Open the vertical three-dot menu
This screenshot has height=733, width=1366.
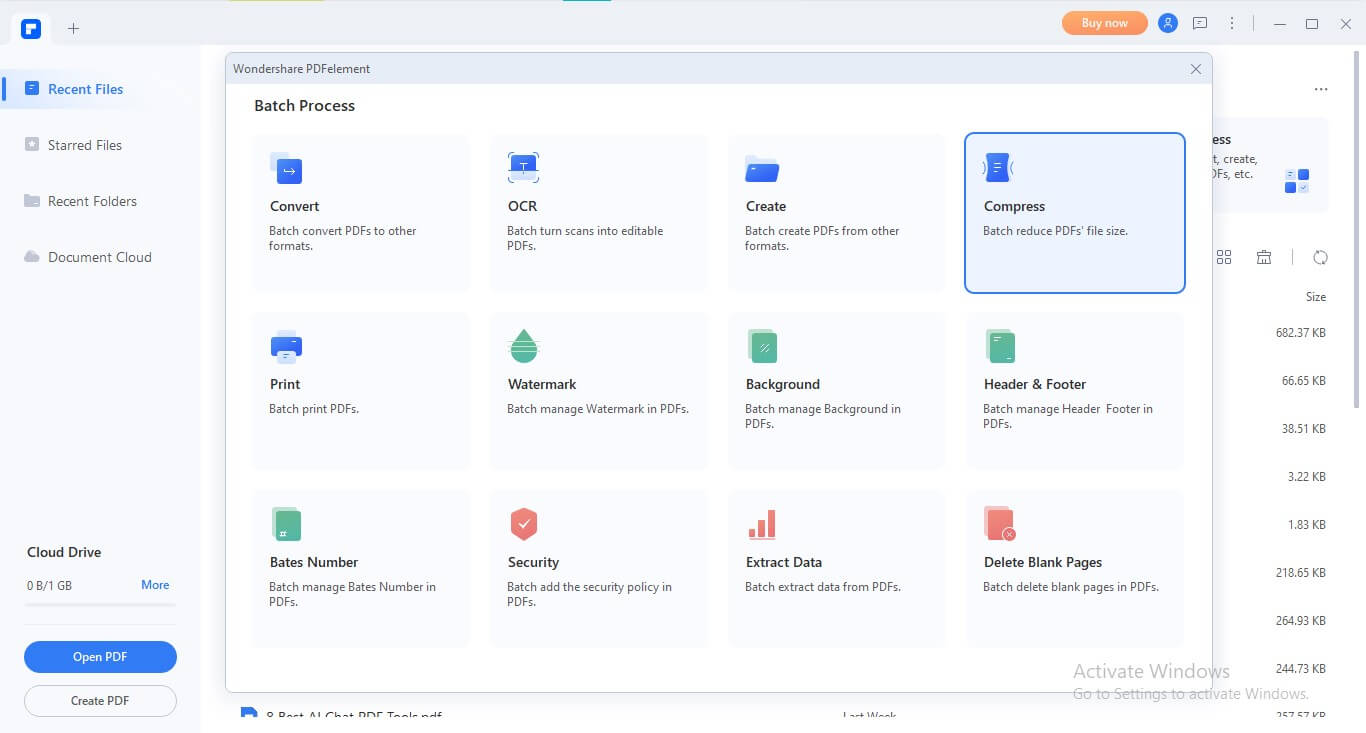coord(1232,23)
